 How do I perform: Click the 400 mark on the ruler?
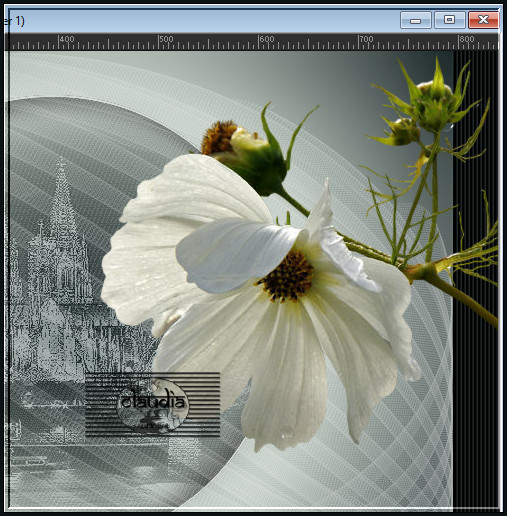pos(67,39)
